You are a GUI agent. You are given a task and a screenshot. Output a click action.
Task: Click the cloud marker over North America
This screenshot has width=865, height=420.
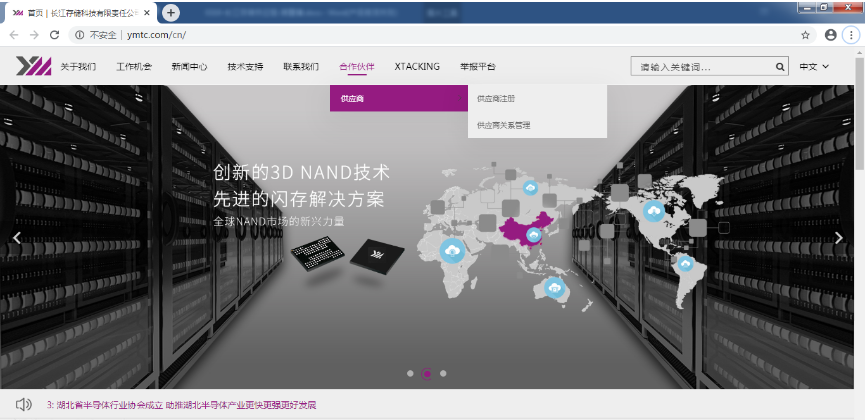coord(654,211)
